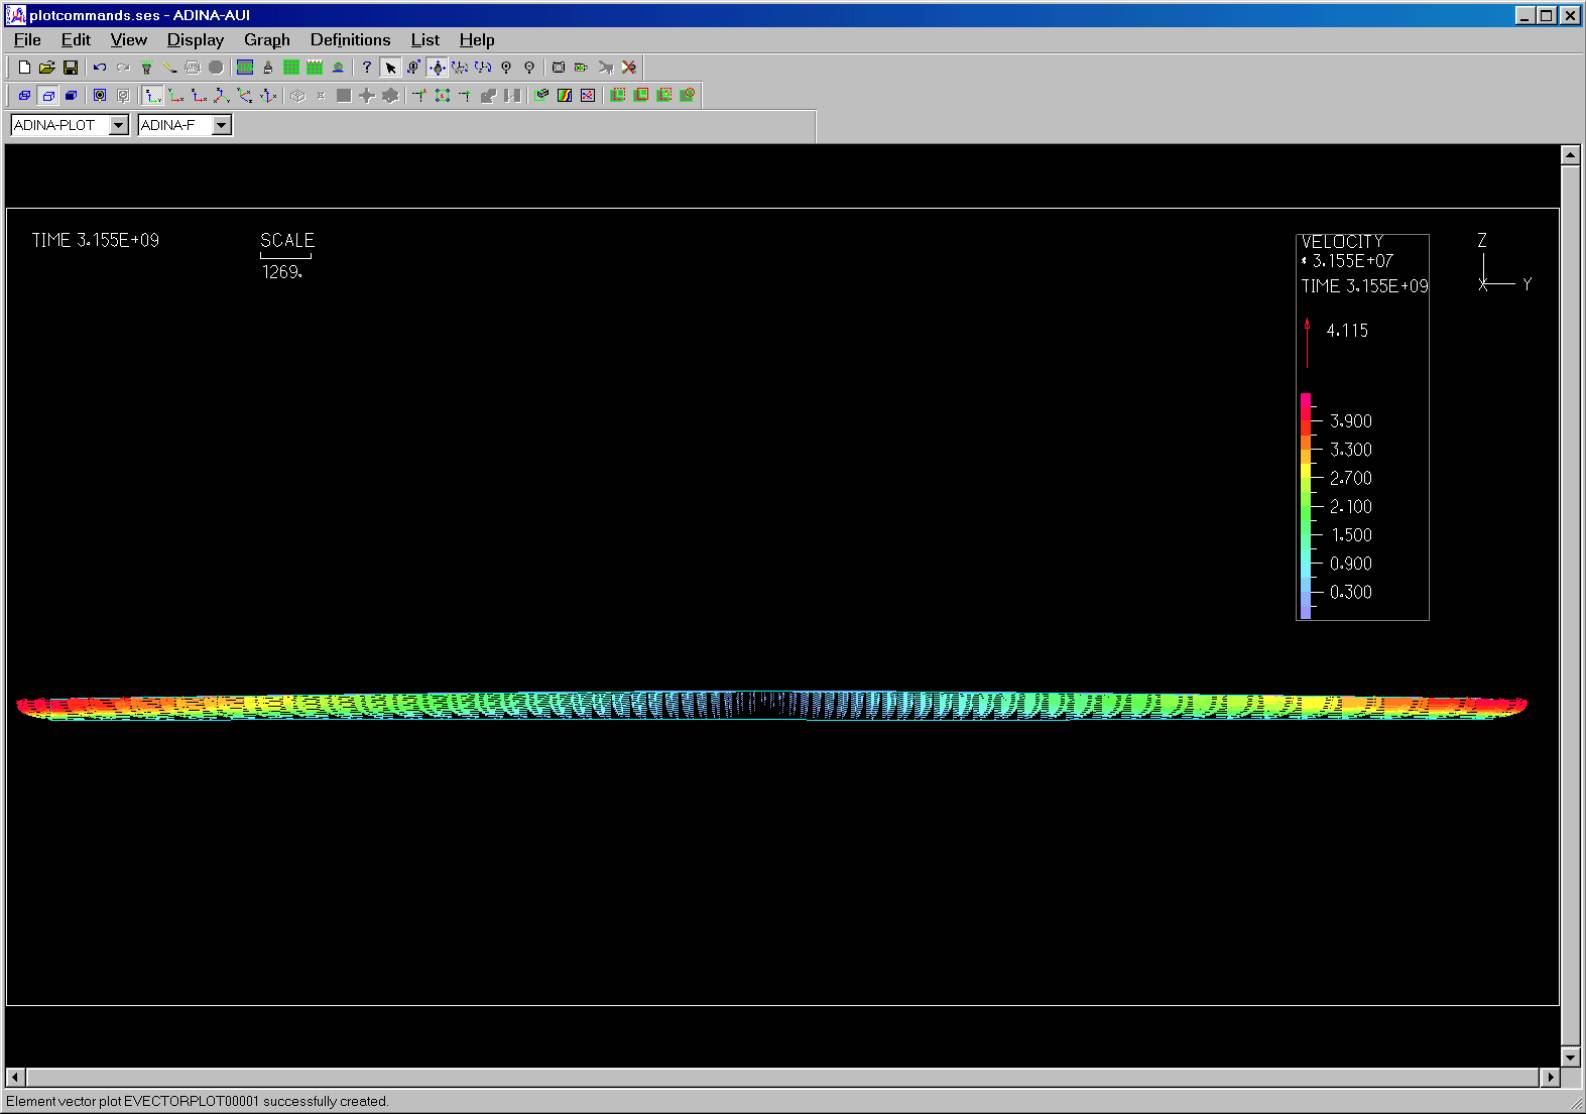Click the Open file folder icon
The image size is (1586, 1114).
47,68
